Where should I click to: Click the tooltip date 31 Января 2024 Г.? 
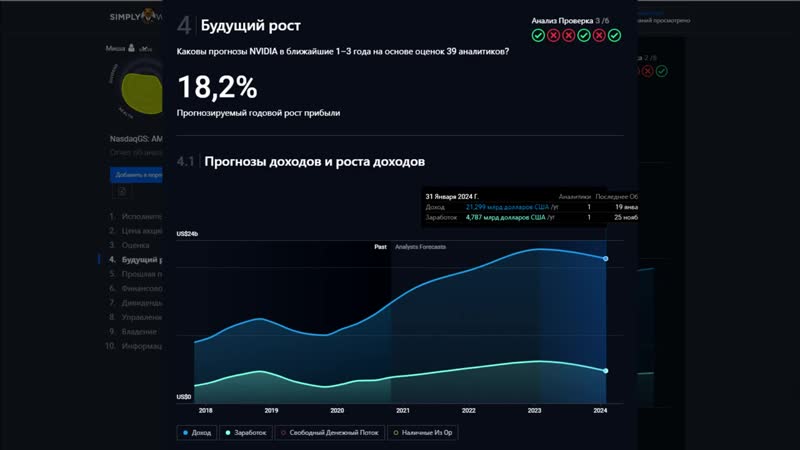pyautogui.click(x=452, y=196)
